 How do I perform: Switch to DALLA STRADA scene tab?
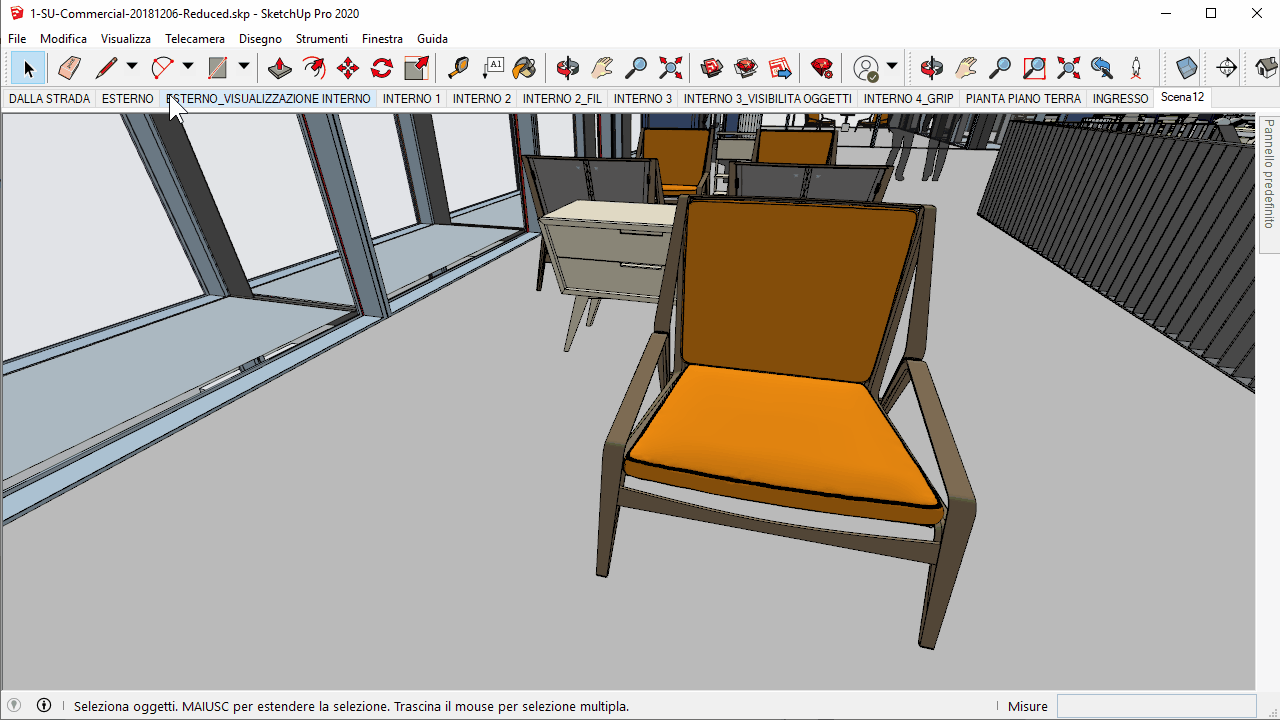(x=50, y=99)
